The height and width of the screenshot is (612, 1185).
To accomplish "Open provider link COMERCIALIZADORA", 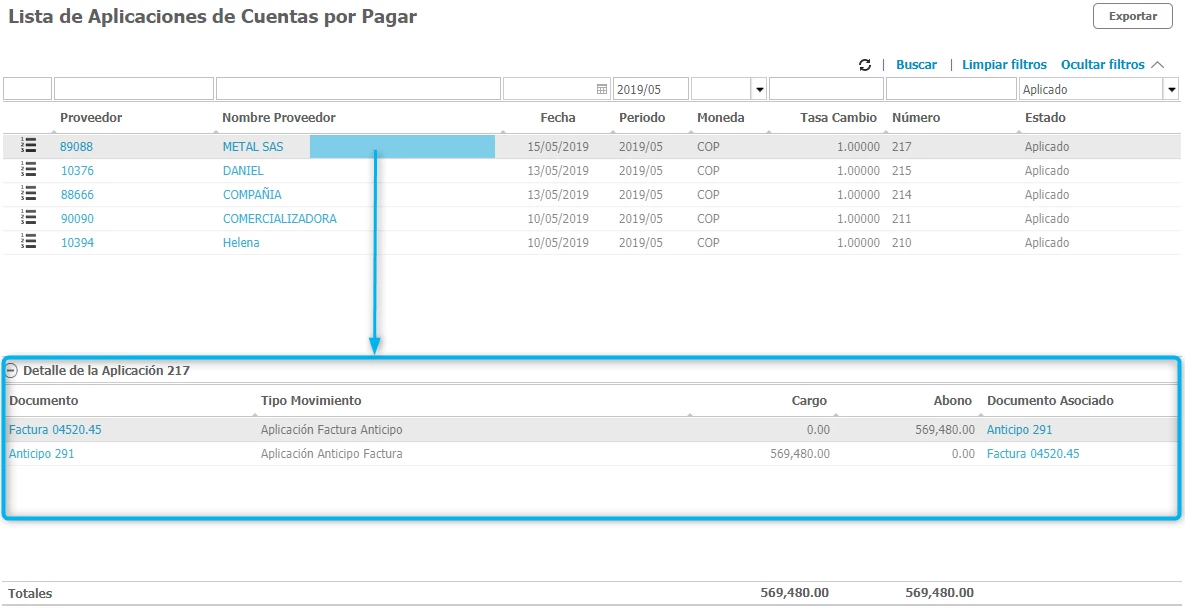I will point(279,218).
